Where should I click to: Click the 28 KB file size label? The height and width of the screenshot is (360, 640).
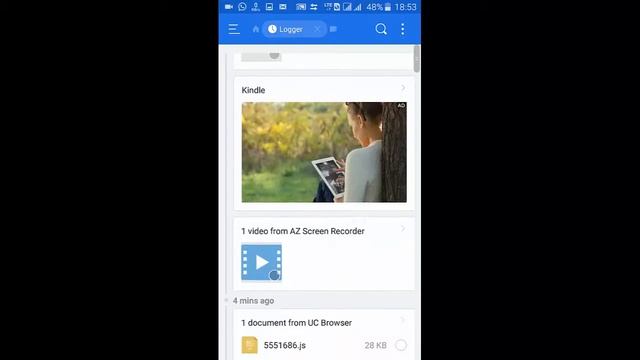(x=376, y=345)
